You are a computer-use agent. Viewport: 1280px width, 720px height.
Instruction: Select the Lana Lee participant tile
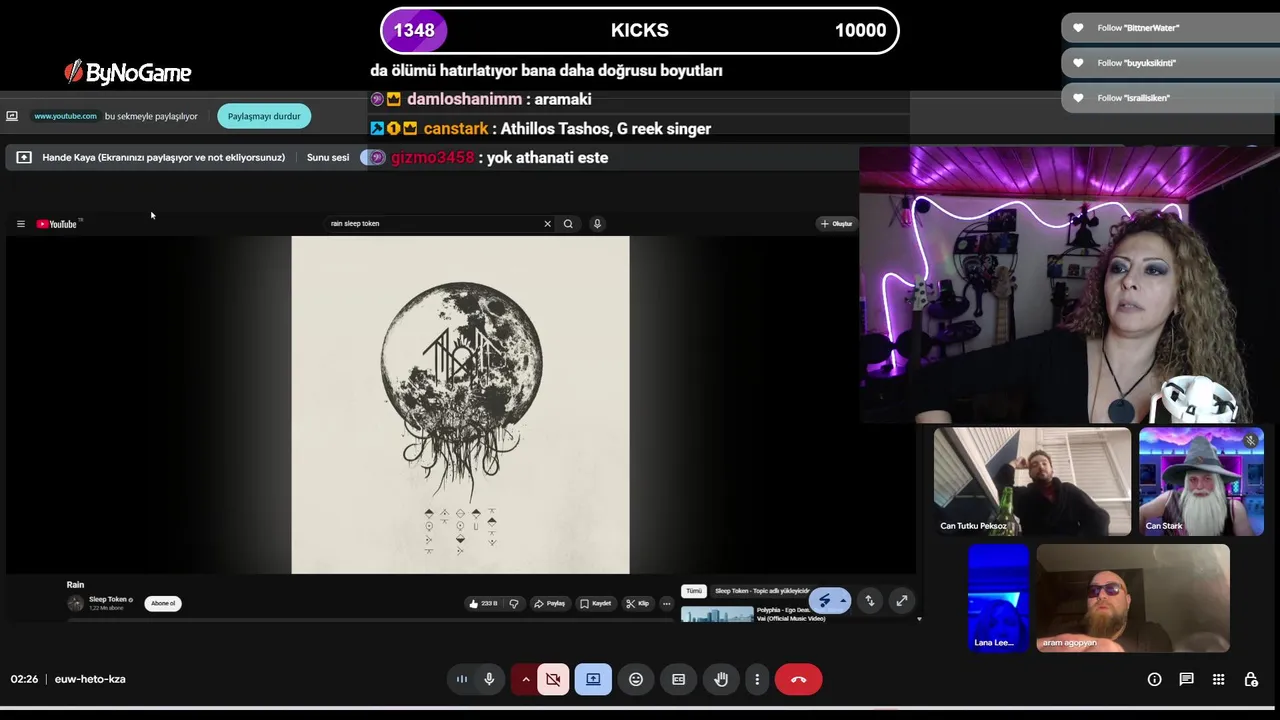pyautogui.click(x=998, y=598)
